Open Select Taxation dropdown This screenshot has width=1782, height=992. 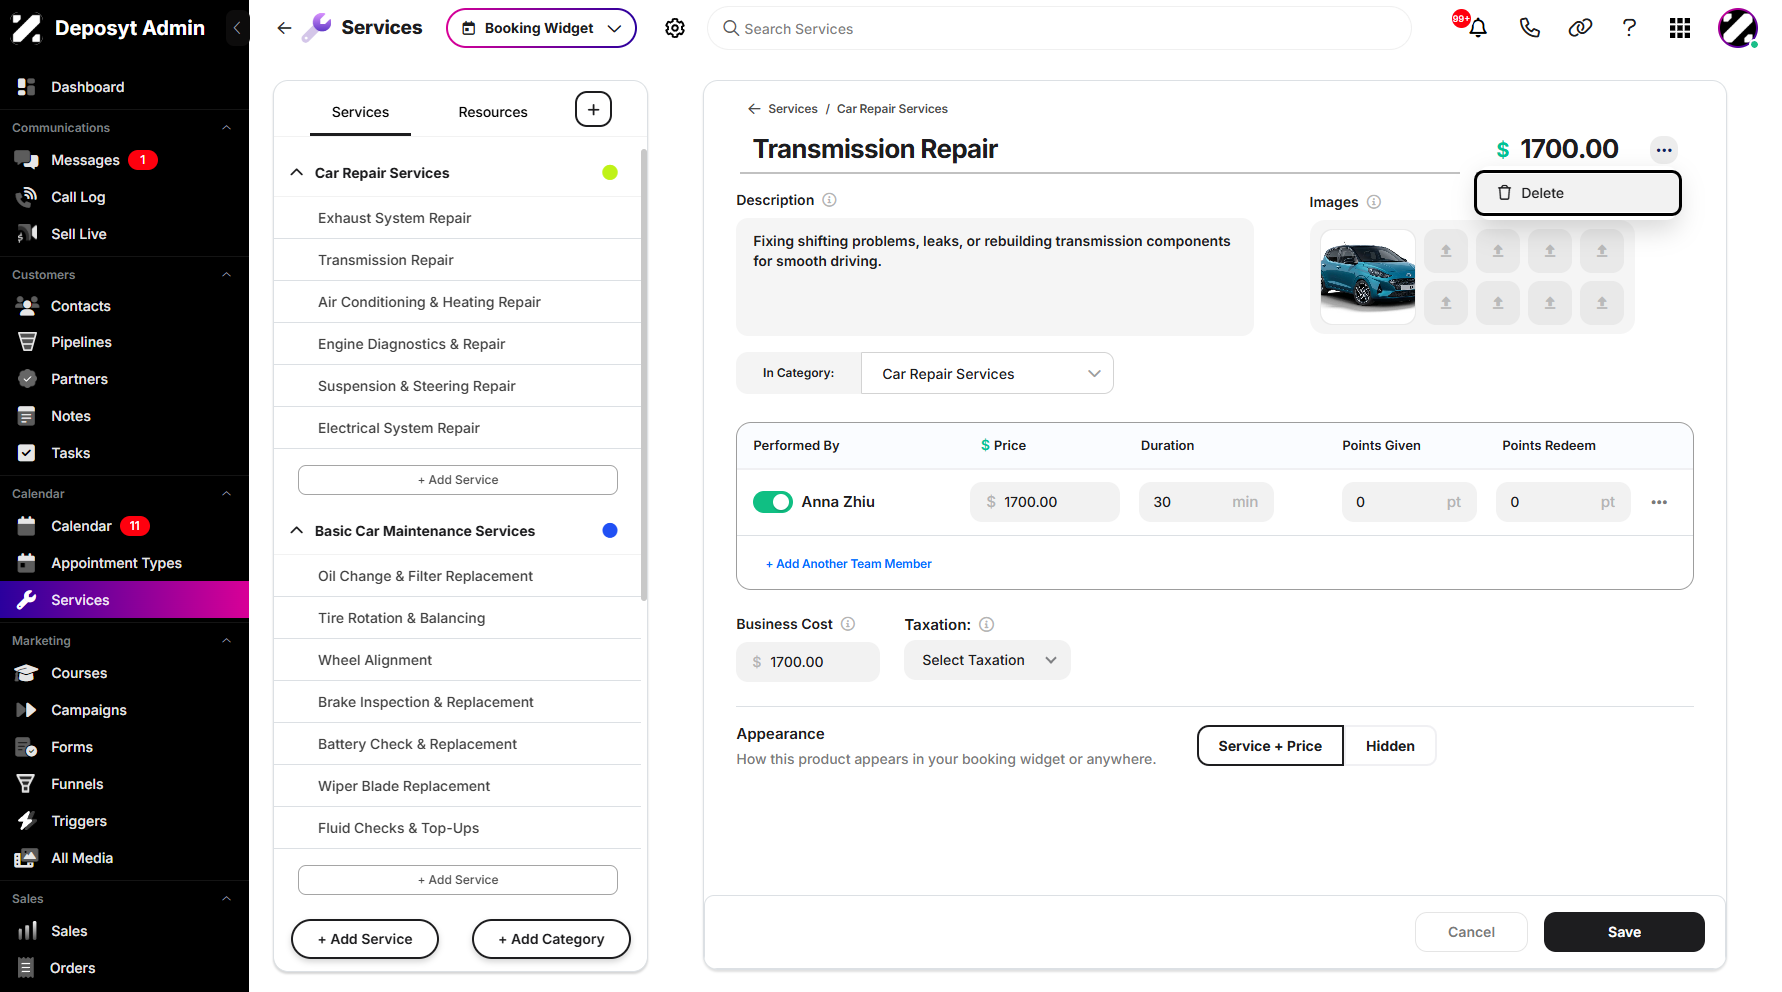click(x=987, y=660)
